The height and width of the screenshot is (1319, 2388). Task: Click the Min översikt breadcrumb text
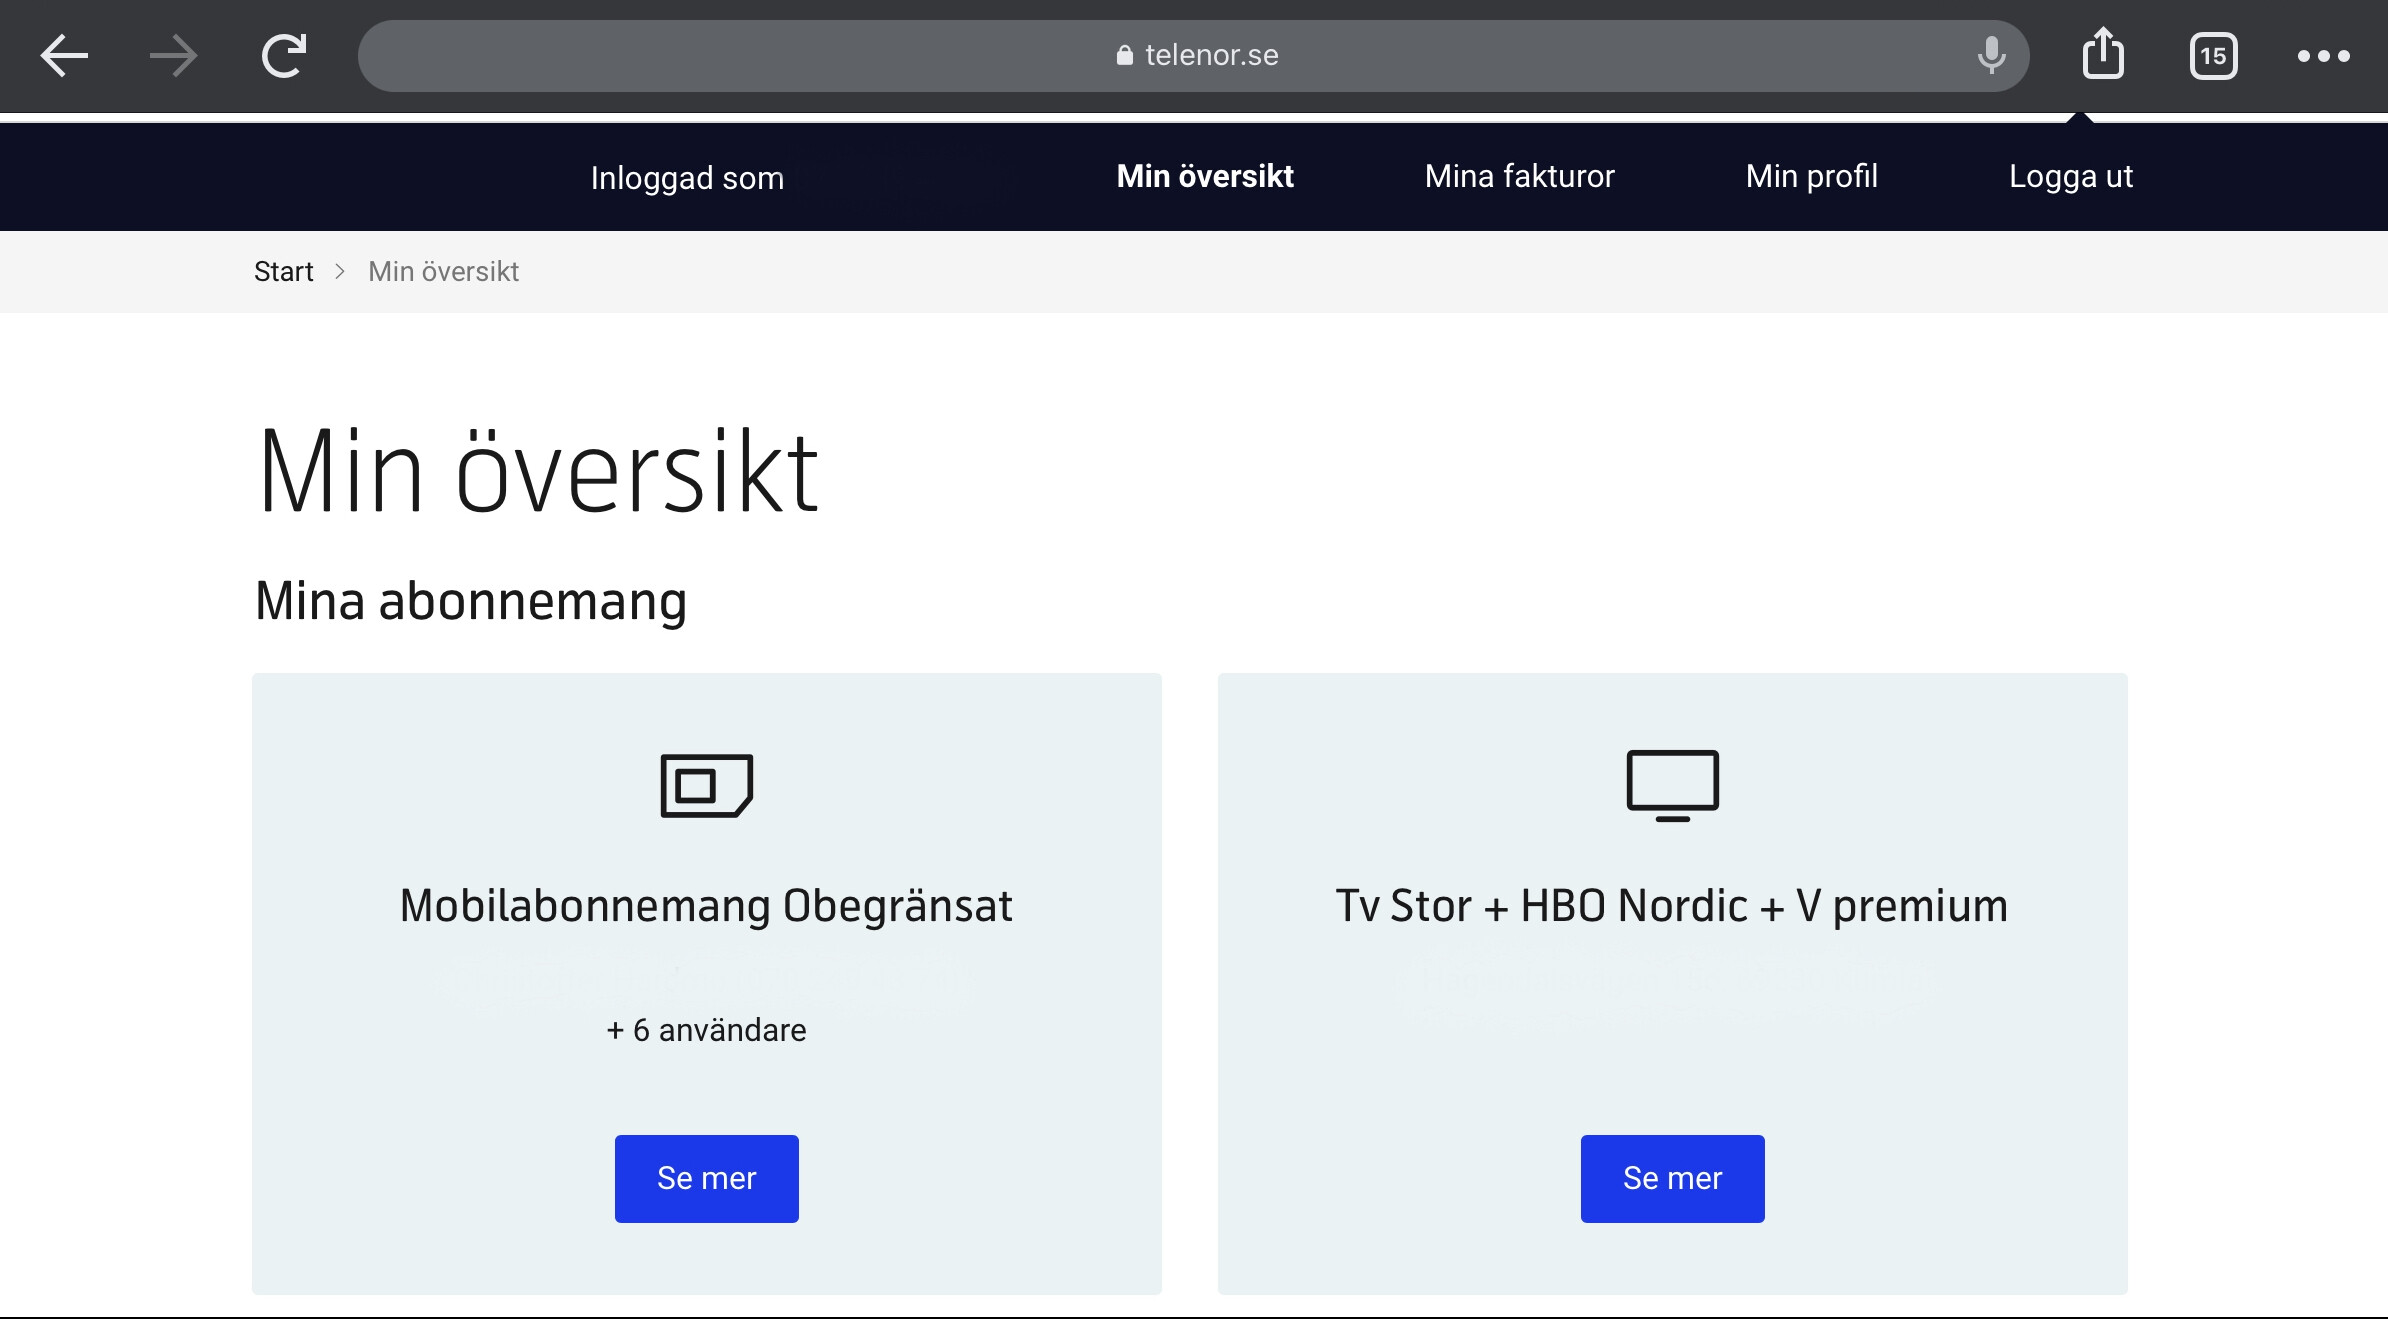443,272
